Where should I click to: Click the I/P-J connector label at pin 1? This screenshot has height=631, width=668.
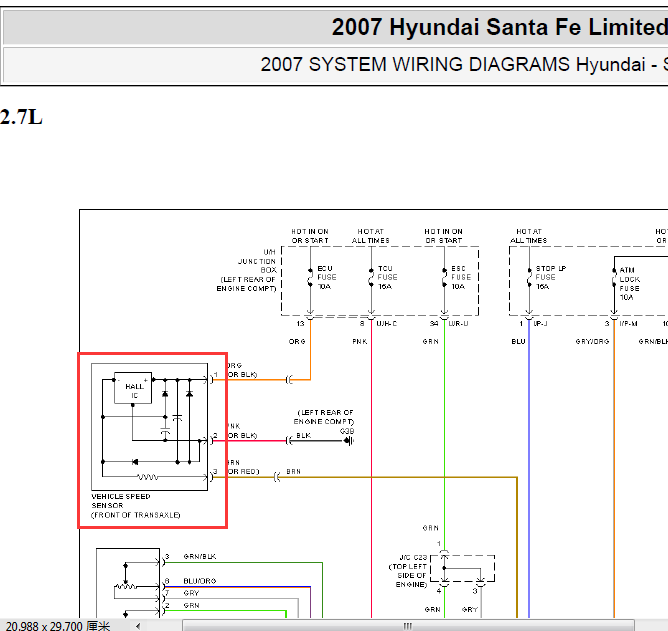pyautogui.click(x=540, y=324)
